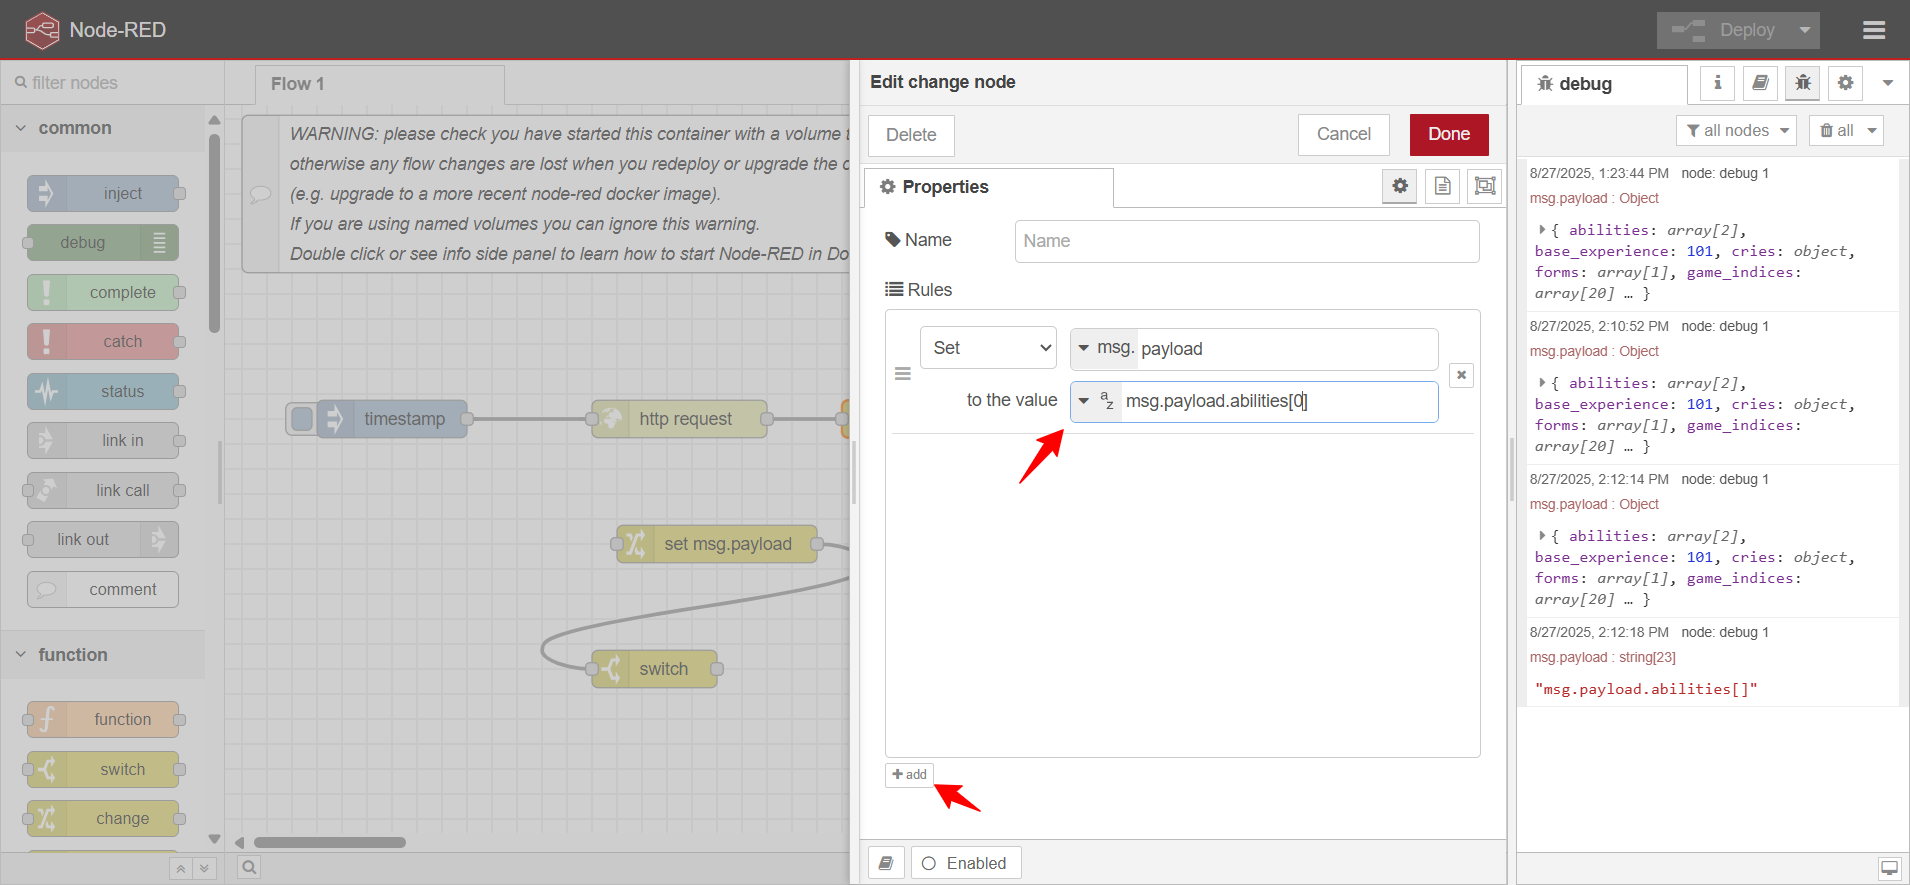Screen dimensions: 1910x885
Task: Click the red Done button
Action: coord(1449,134)
